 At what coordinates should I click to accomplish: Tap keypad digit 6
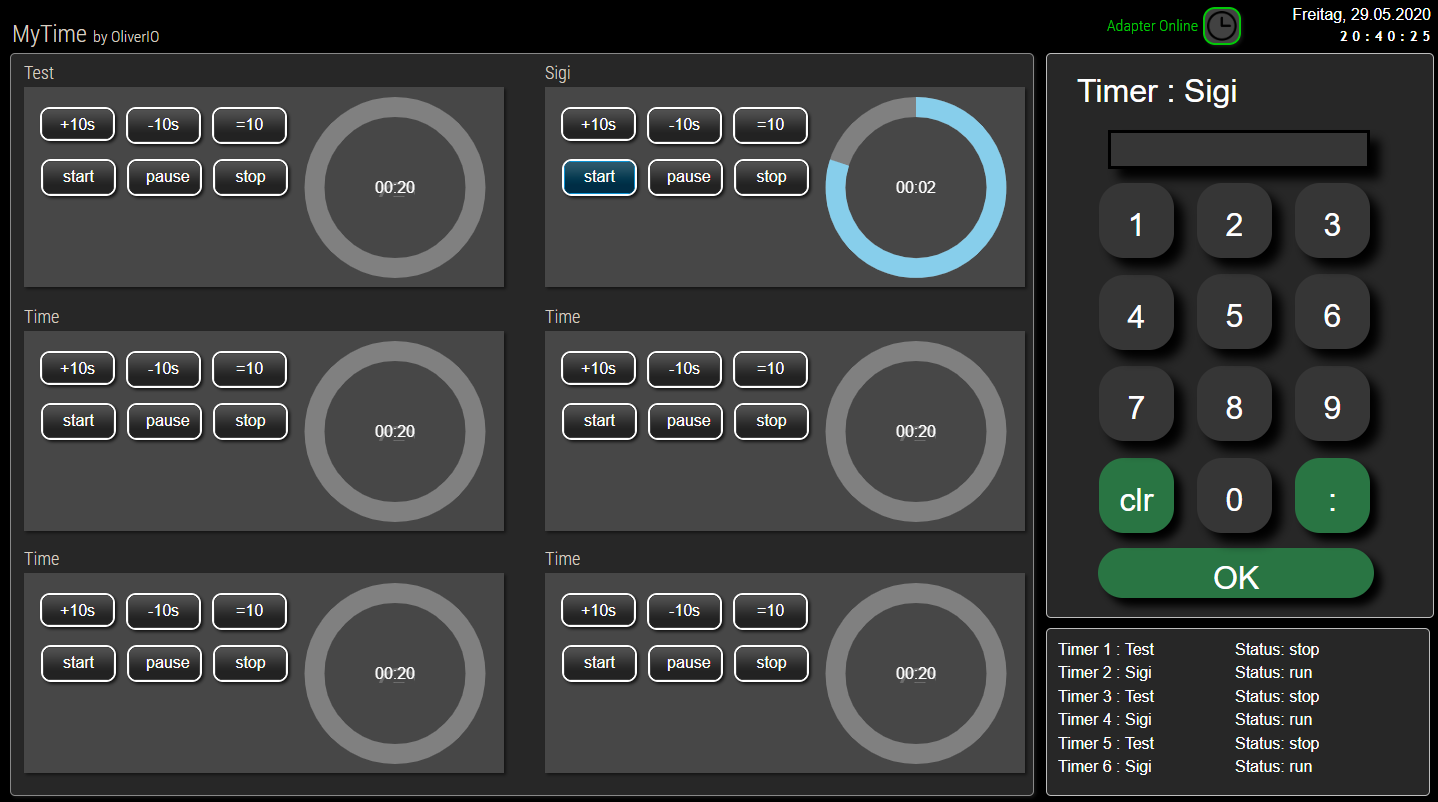tap(1332, 313)
